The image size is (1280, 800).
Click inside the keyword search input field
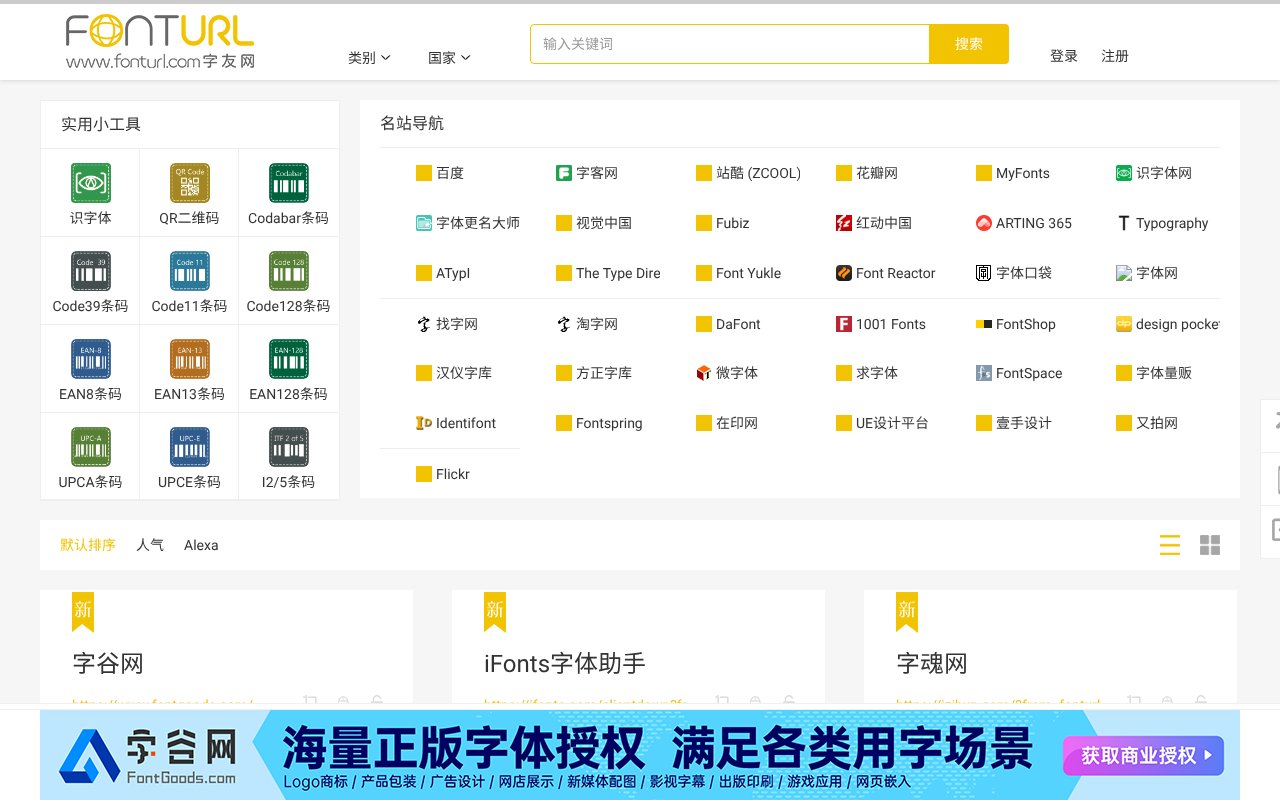point(728,44)
